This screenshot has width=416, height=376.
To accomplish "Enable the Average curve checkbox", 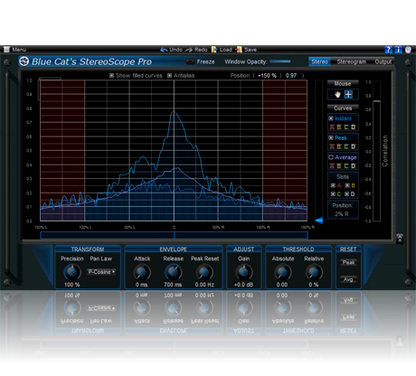I will tap(331, 157).
